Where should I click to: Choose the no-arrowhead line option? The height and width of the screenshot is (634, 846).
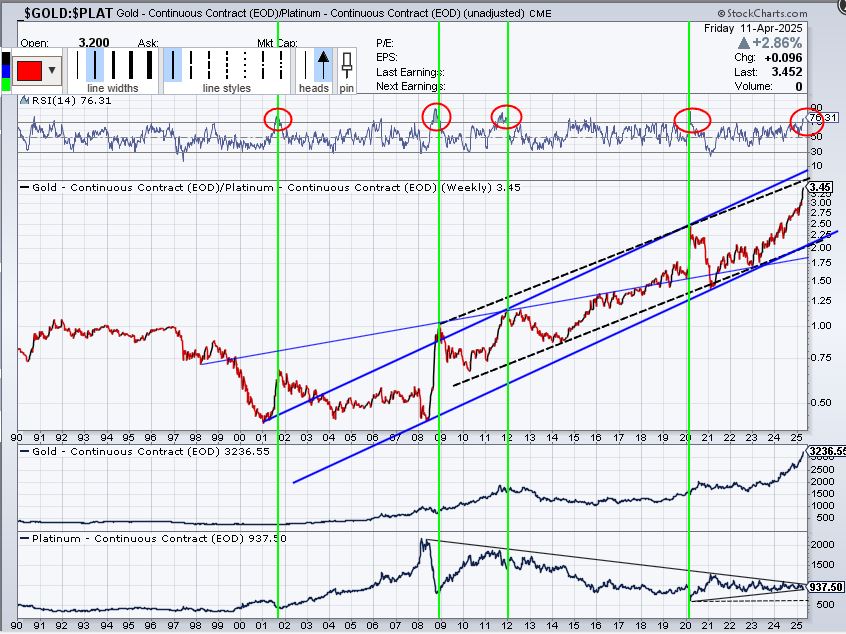[x=305, y=65]
